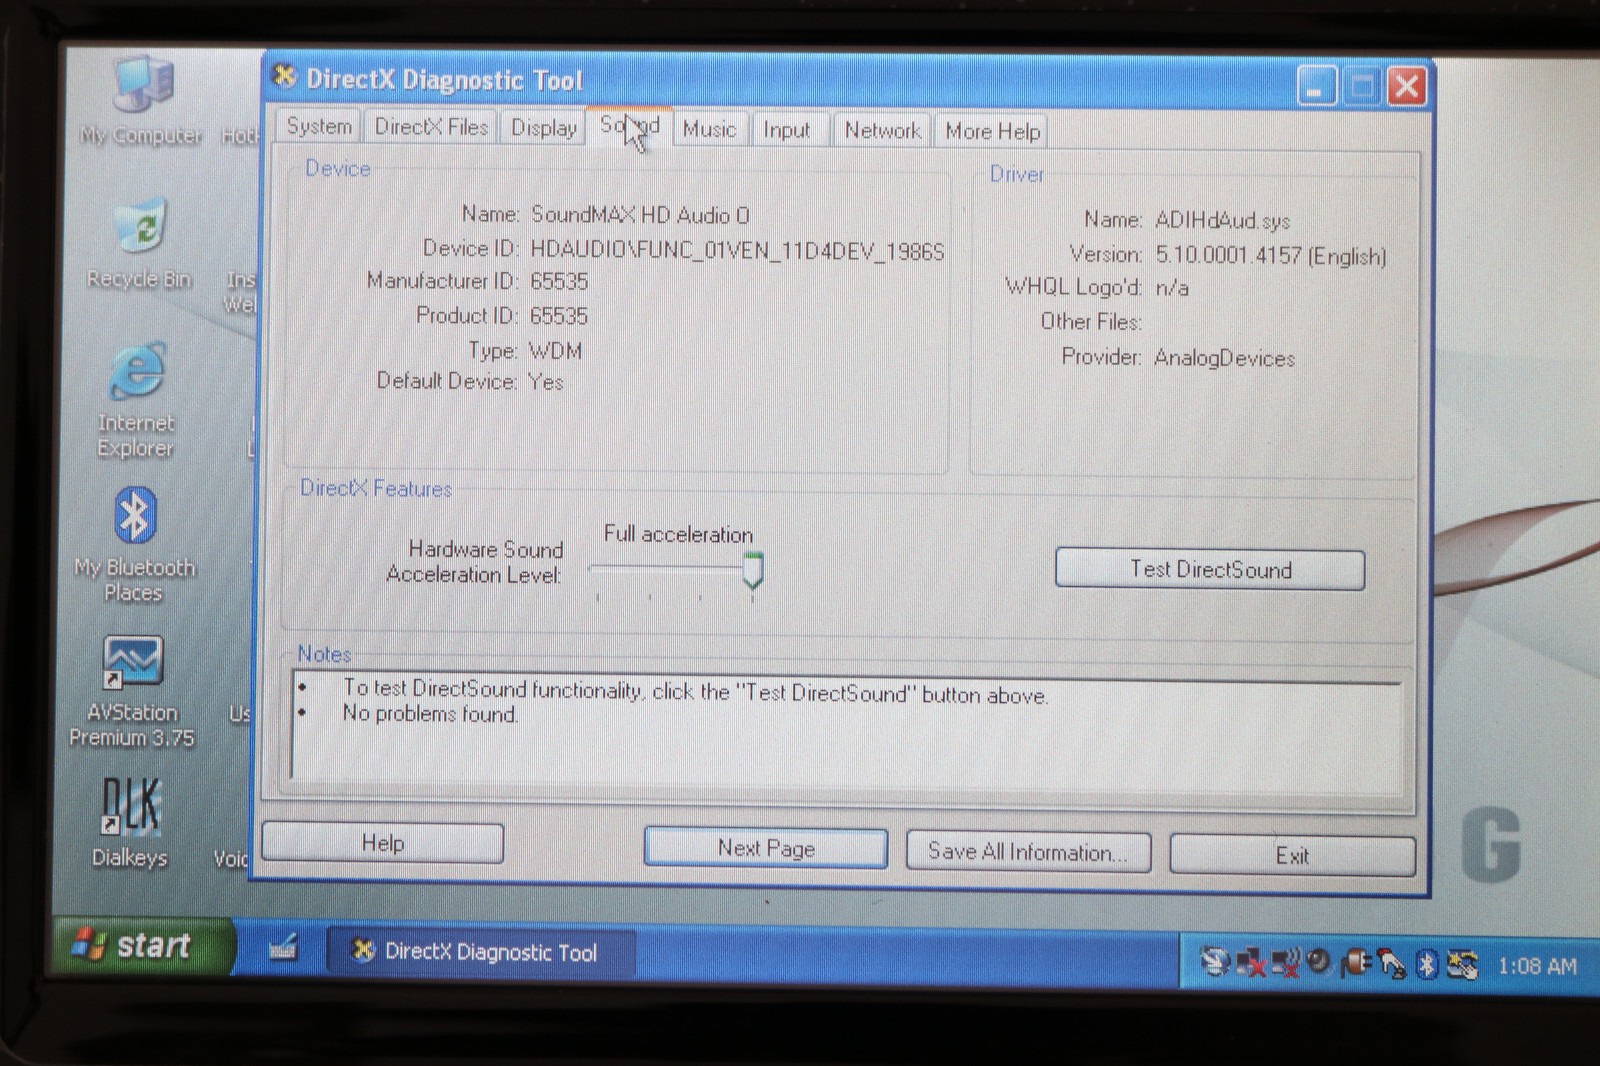Close the DirectX Diagnostic Tool window

1406,88
